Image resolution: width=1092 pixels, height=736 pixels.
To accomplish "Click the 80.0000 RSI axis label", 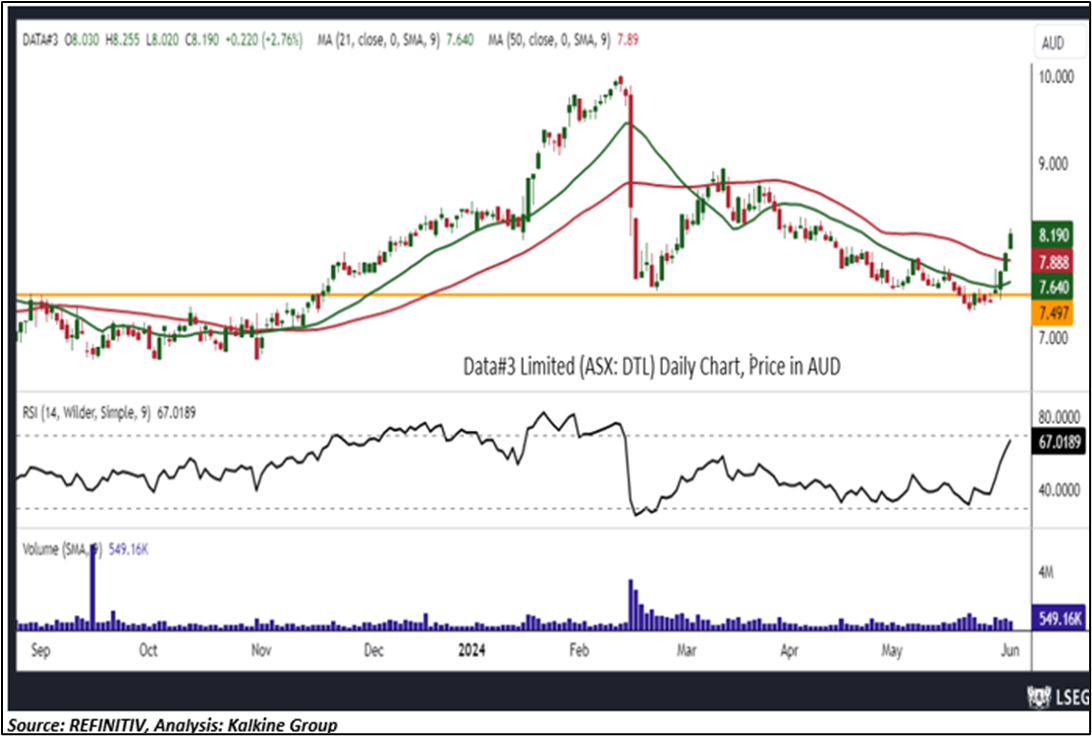I will (x=1060, y=417).
